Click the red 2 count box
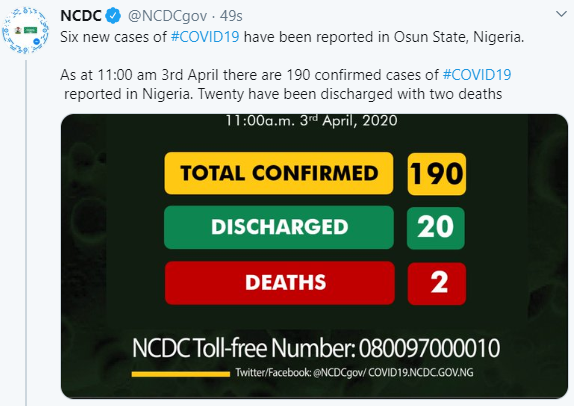This screenshot has height=406, width=574. 437,284
